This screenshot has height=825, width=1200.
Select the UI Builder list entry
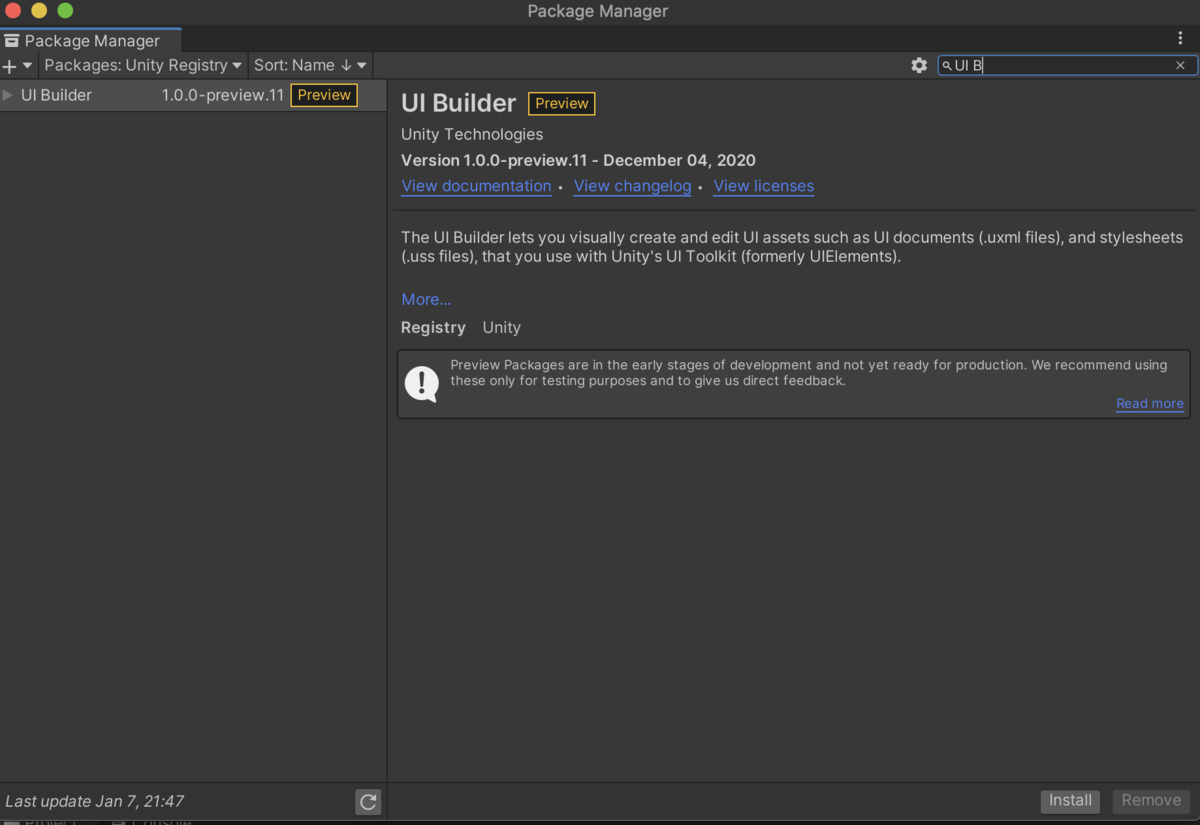[x=193, y=95]
